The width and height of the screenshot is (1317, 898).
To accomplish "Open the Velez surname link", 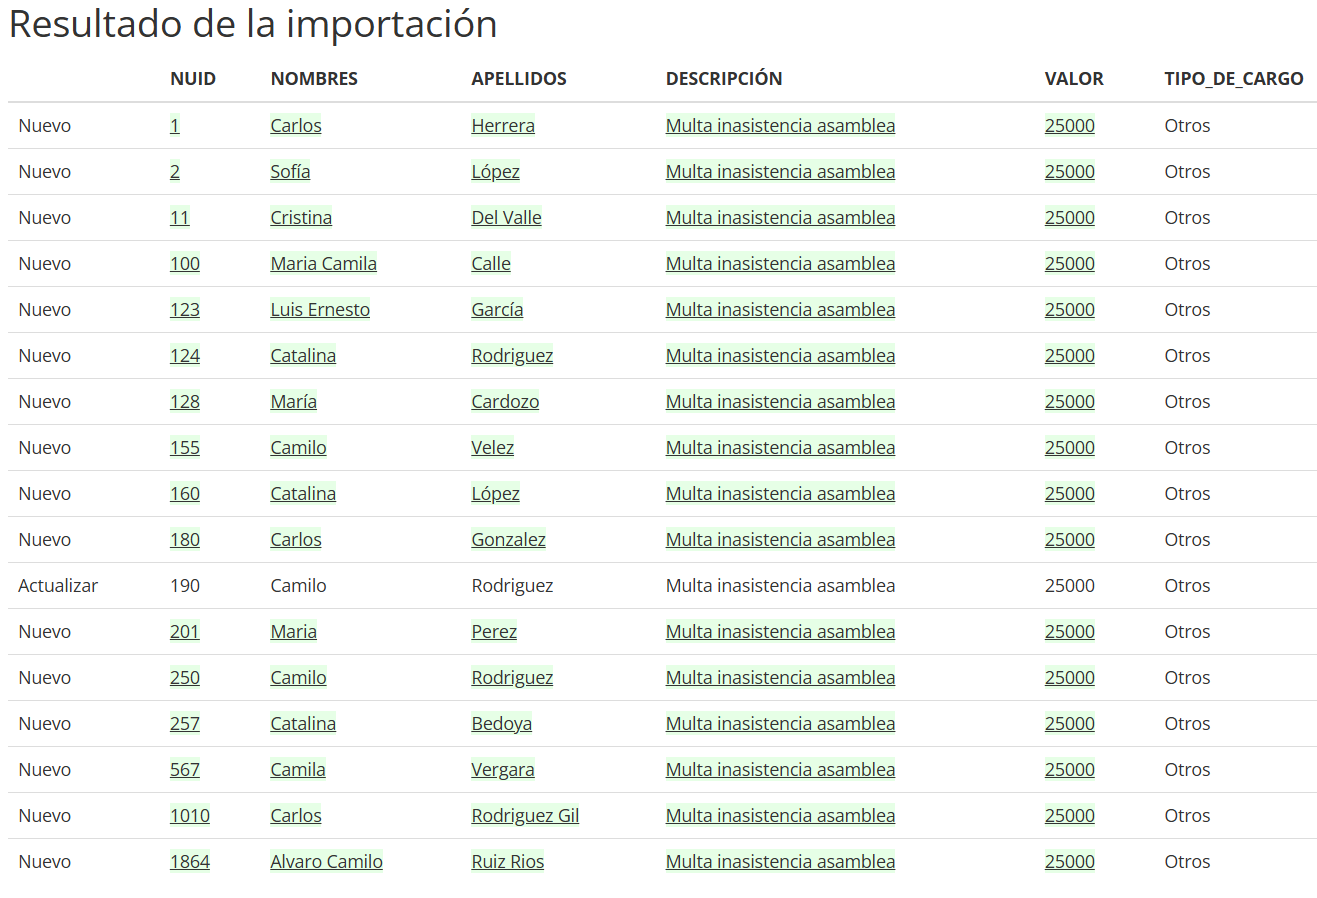I will pos(492,448).
